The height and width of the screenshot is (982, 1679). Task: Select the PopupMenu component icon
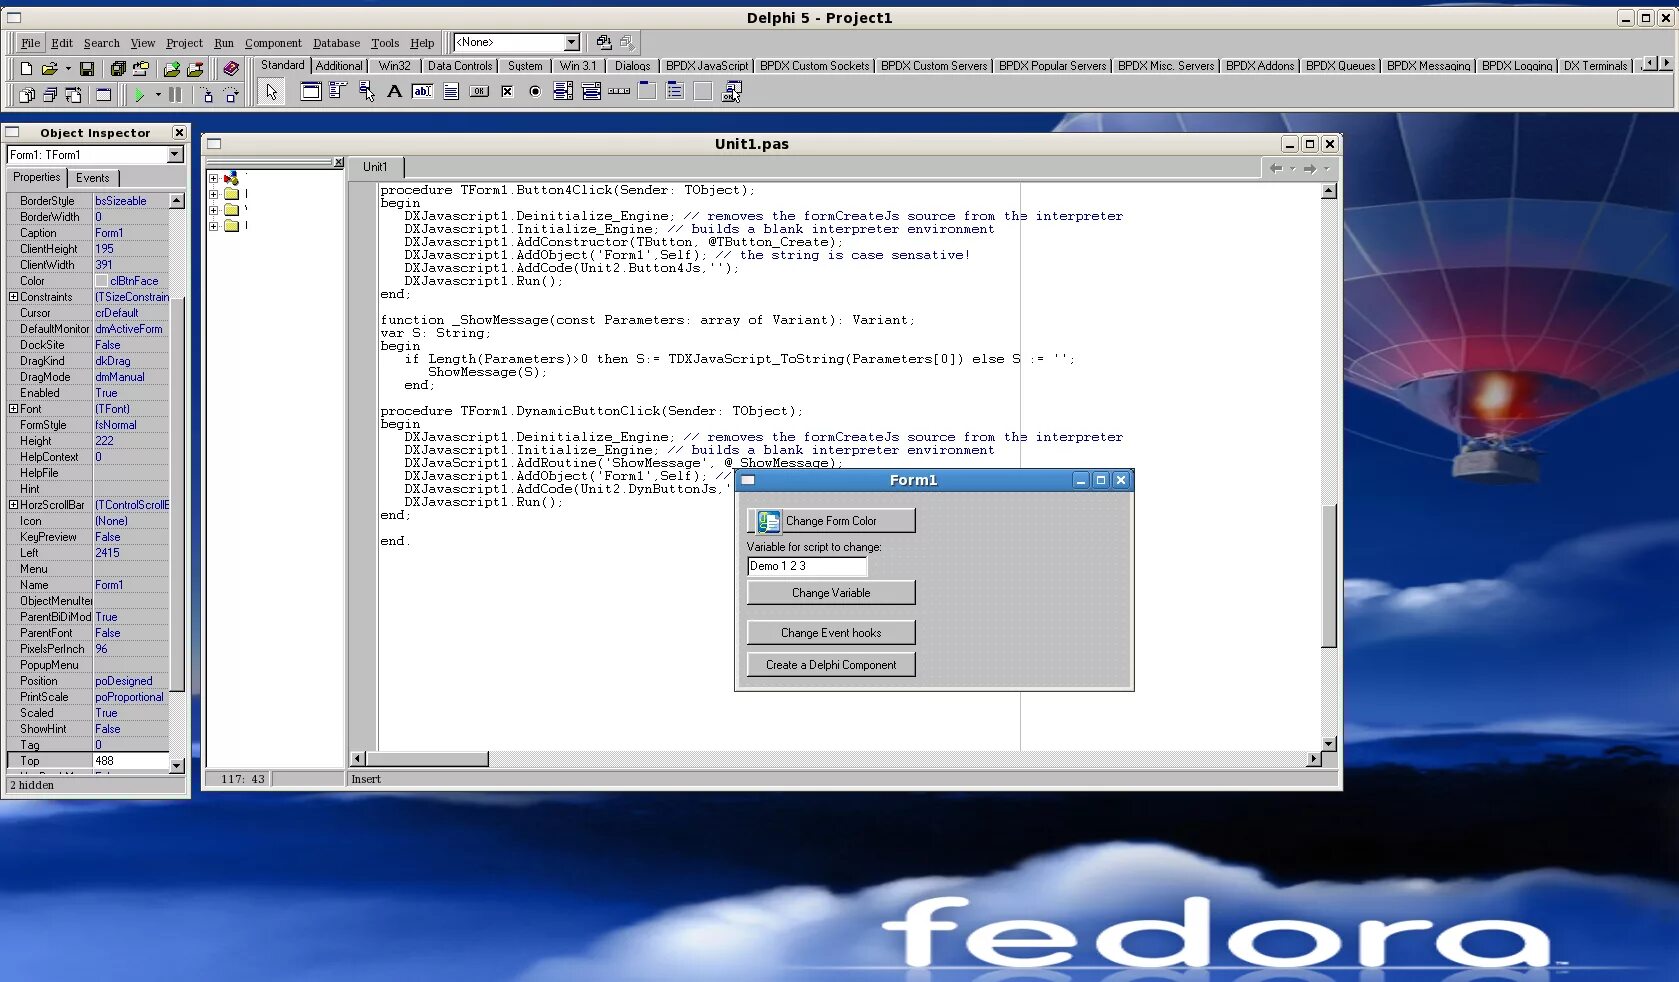point(367,91)
